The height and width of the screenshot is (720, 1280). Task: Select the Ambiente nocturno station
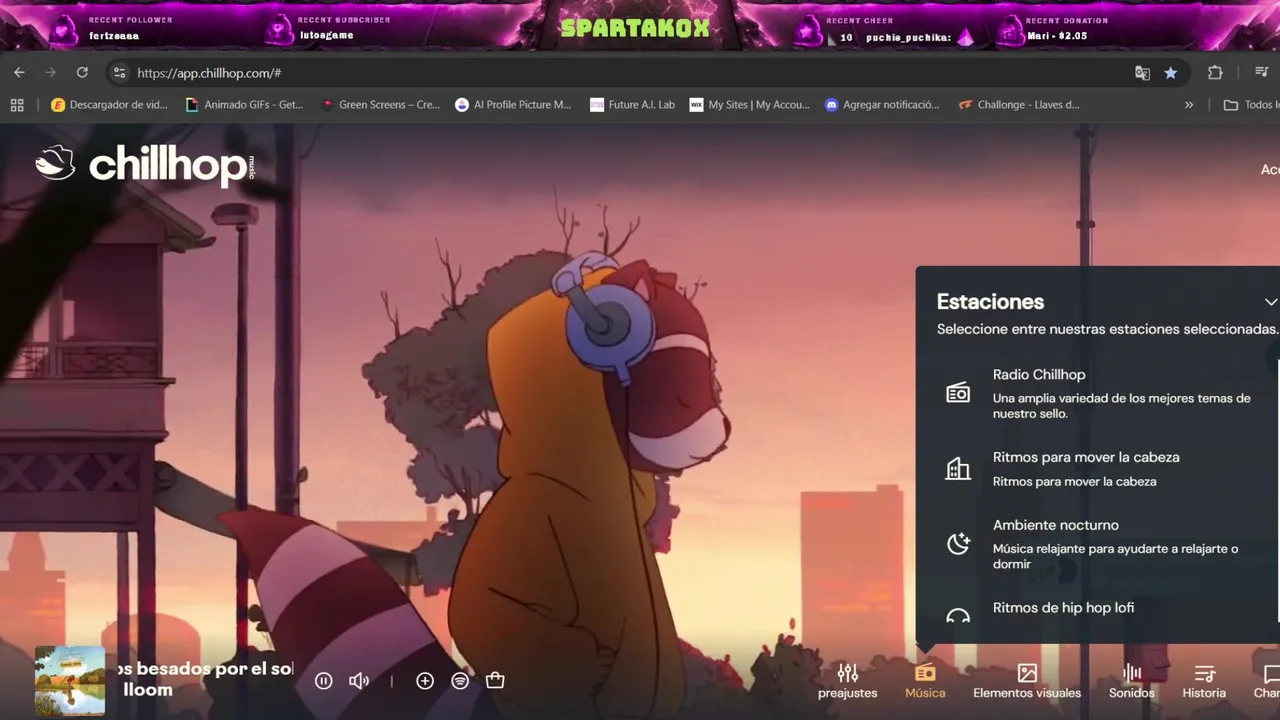(x=1100, y=544)
